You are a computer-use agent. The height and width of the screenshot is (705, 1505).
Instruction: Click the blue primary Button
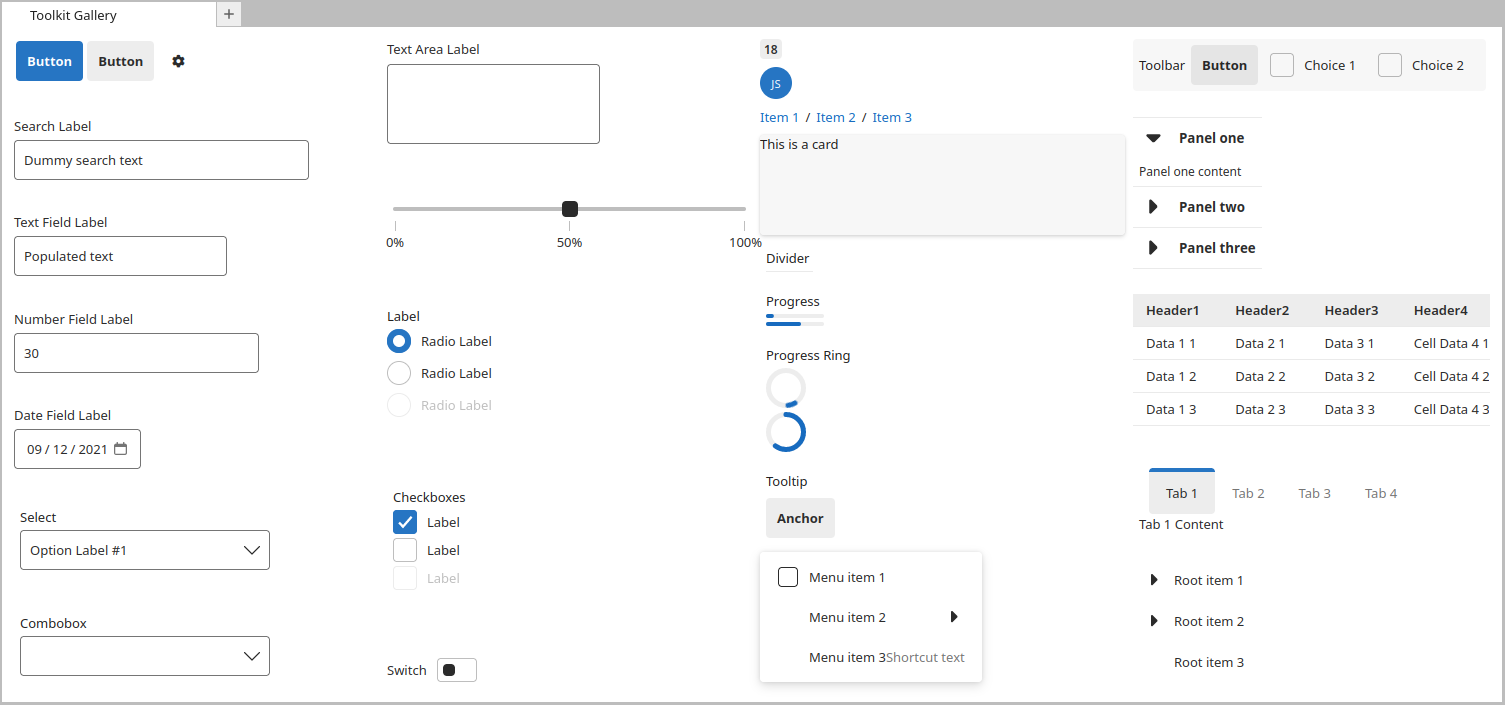49,61
